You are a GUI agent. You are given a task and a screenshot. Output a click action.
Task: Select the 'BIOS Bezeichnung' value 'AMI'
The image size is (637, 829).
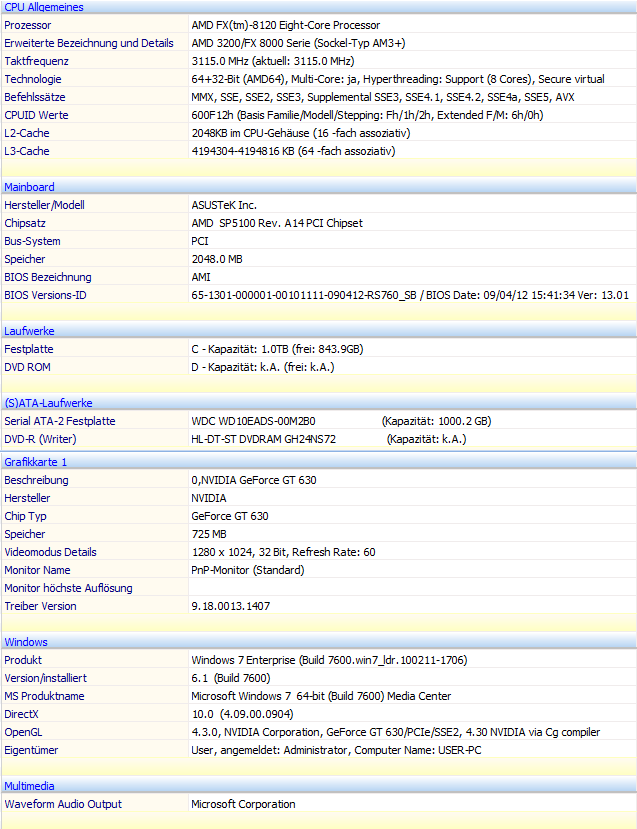tap(201, 277)
